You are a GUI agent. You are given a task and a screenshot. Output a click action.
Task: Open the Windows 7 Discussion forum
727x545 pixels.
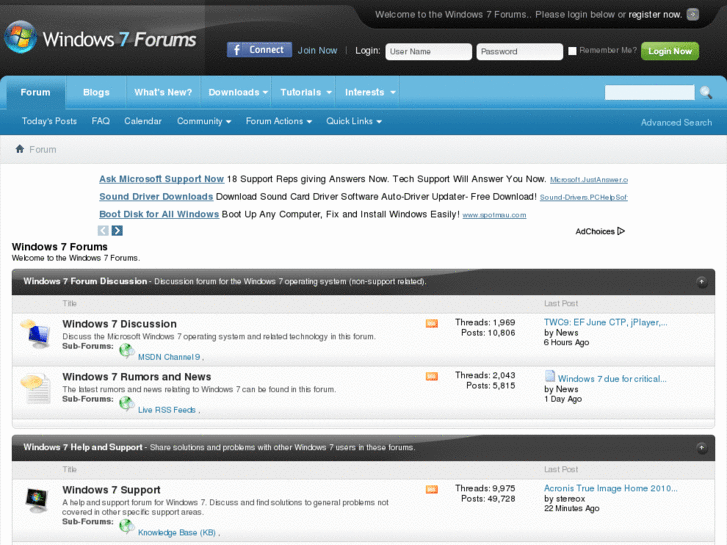(119, 324)
